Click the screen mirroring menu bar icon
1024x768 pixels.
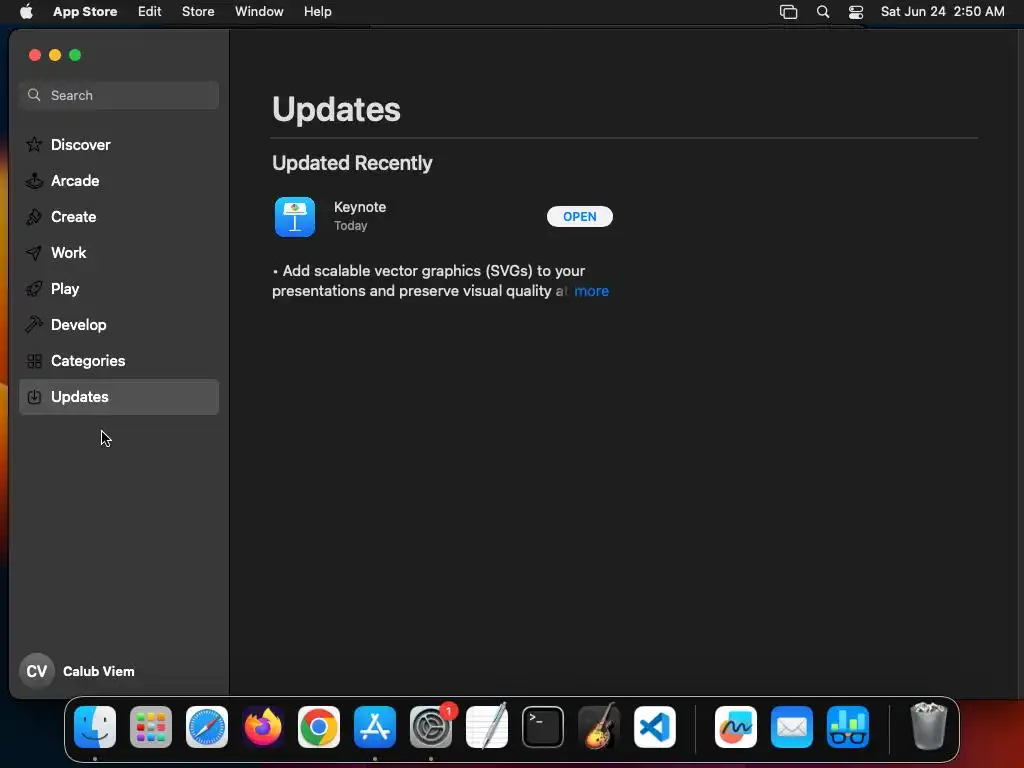(788, 12)
